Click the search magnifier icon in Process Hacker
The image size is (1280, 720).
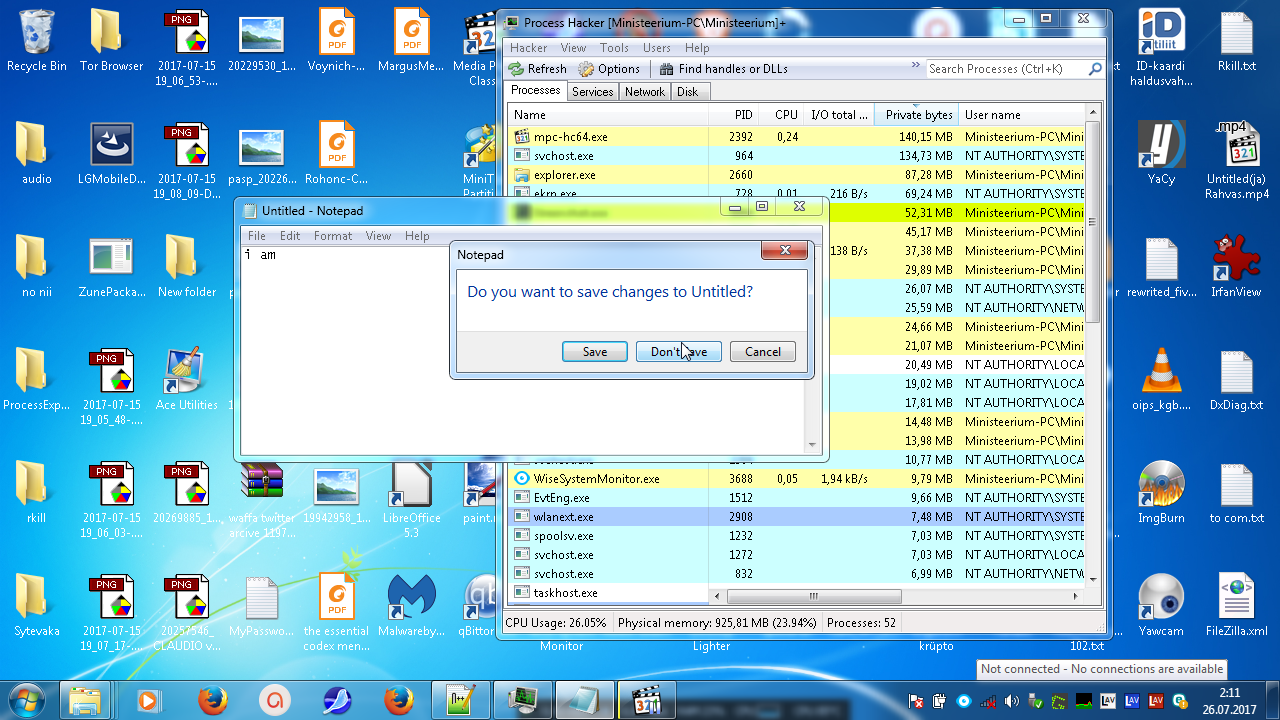[x=1096, y=69]
